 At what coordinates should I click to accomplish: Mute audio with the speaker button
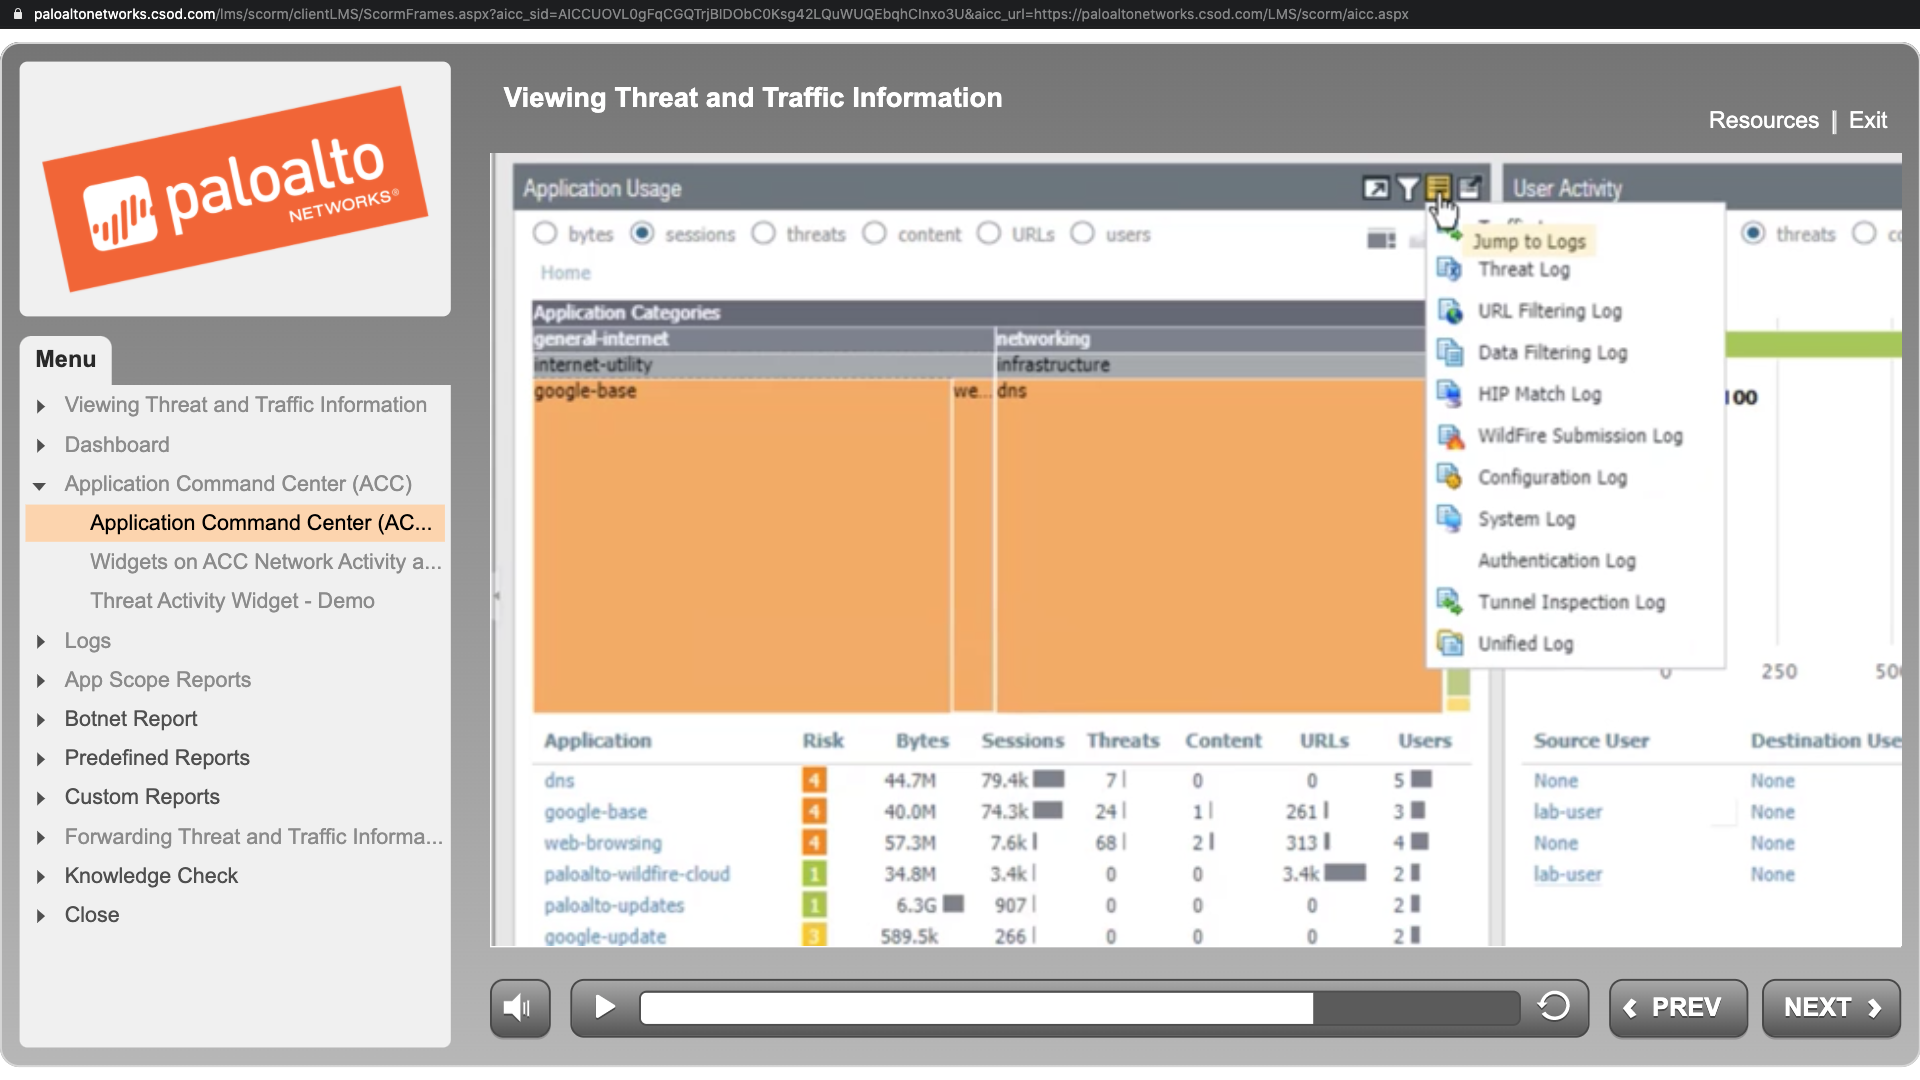coord(519,1007)
